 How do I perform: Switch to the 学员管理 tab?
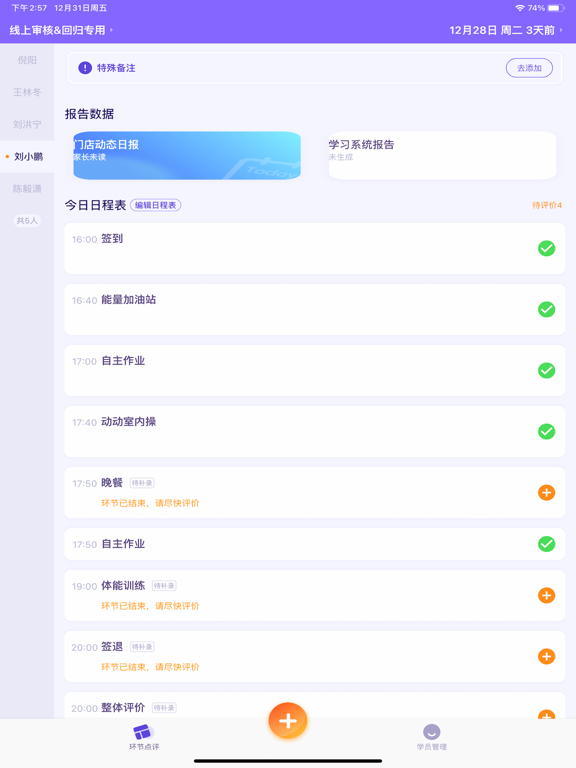[432, 737]
